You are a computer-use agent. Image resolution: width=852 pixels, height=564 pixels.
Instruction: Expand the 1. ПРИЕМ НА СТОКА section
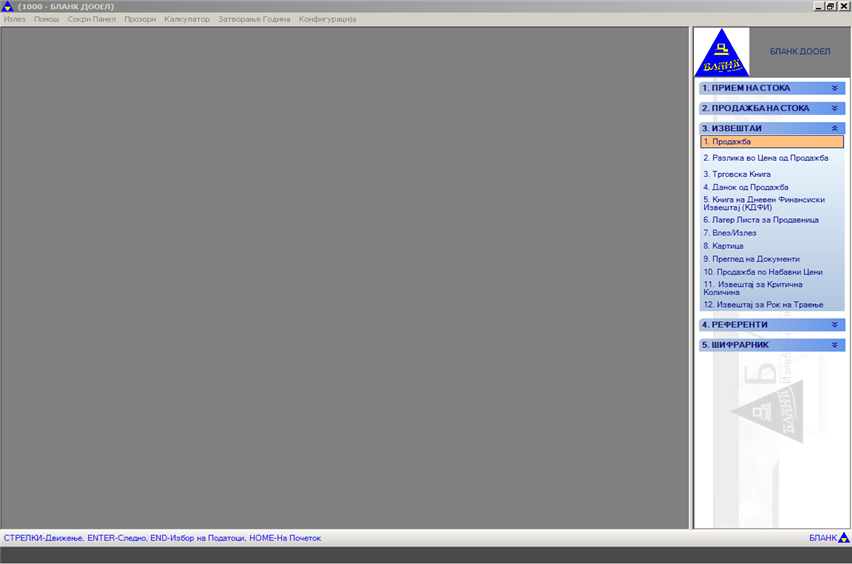click(834, 88)
